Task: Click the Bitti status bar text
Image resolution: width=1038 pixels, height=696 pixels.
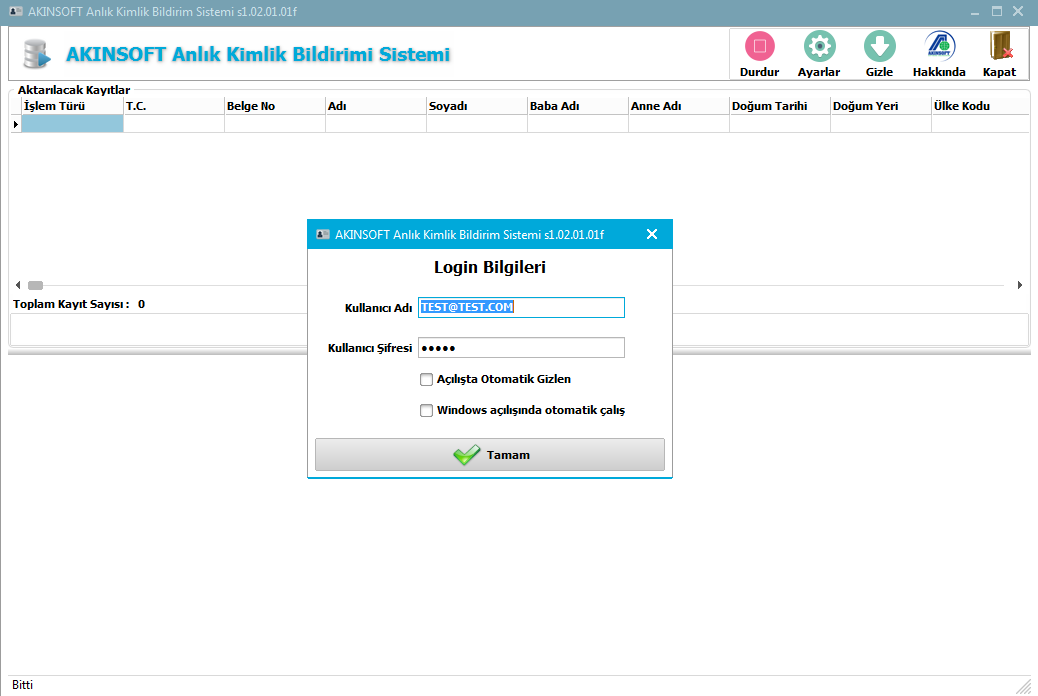Action: (23, 685)
